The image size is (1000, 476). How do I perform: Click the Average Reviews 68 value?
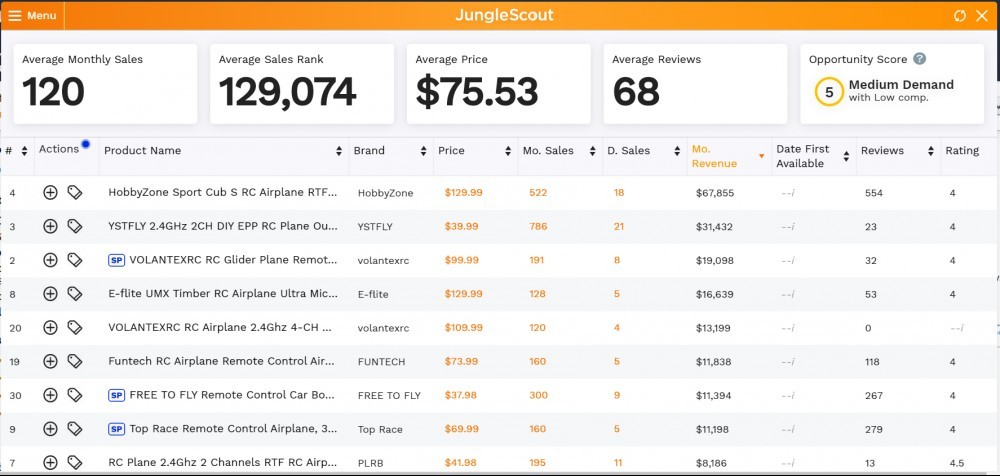(636, 91)
